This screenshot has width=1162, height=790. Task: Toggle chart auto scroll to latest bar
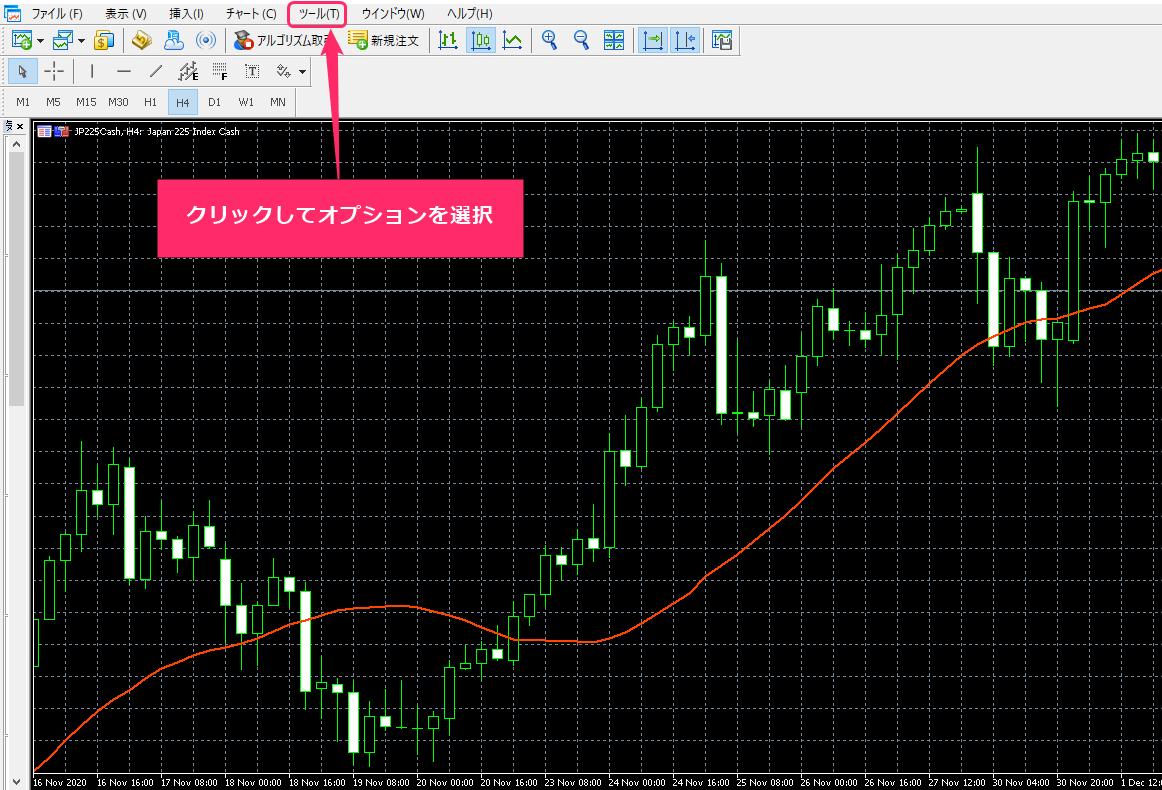(x=653, y=41)
